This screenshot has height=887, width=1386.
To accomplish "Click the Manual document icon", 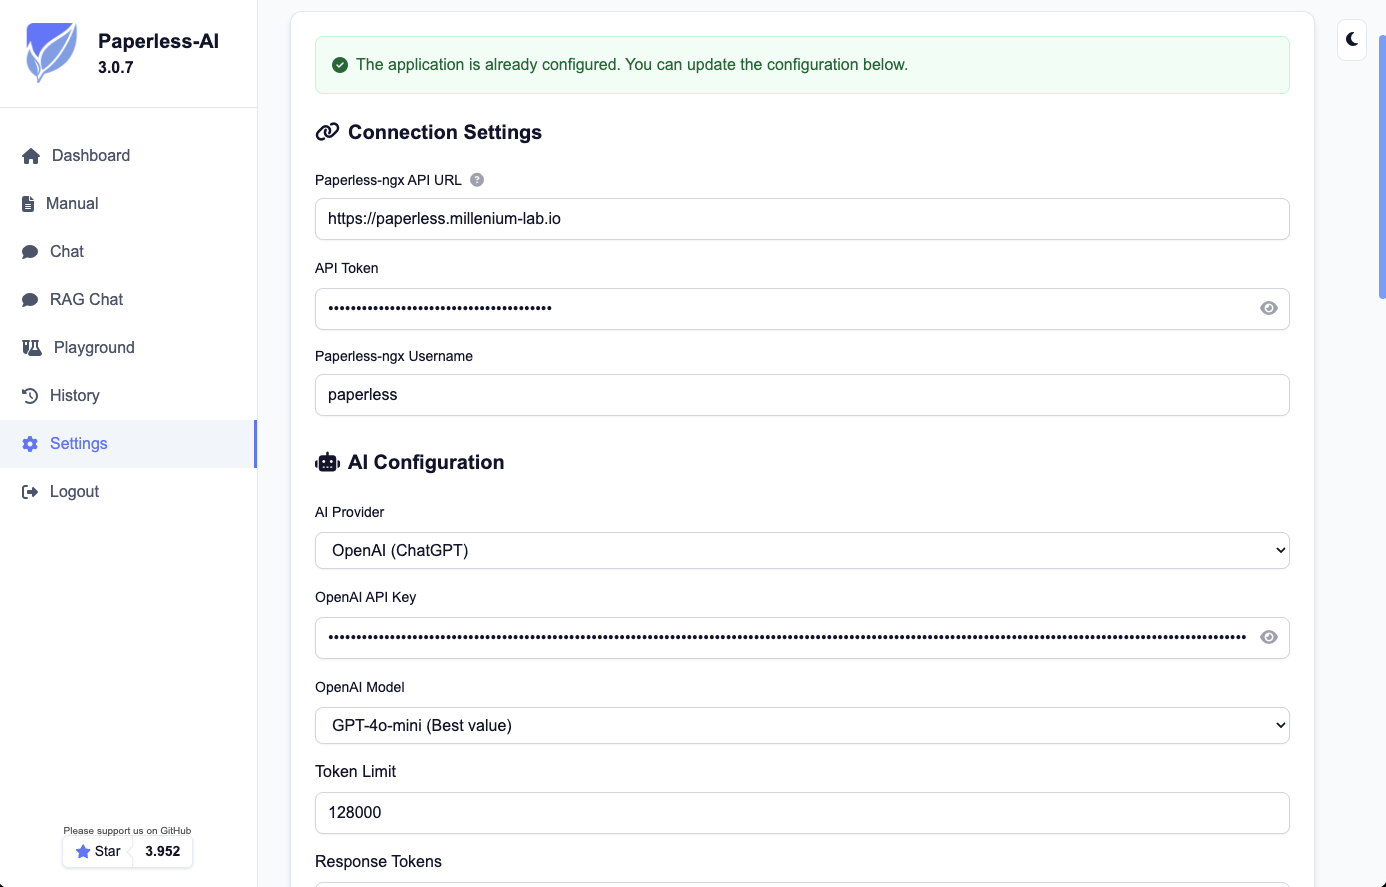I will 28,204.
